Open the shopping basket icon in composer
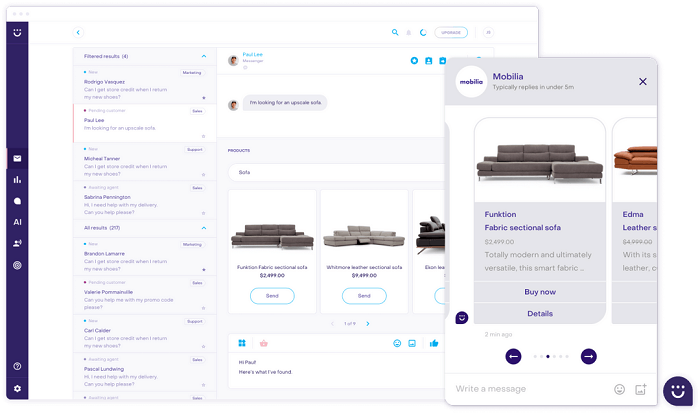Image resolution: width=700 pixels, height=418 pixels. [x=264, y=343]
